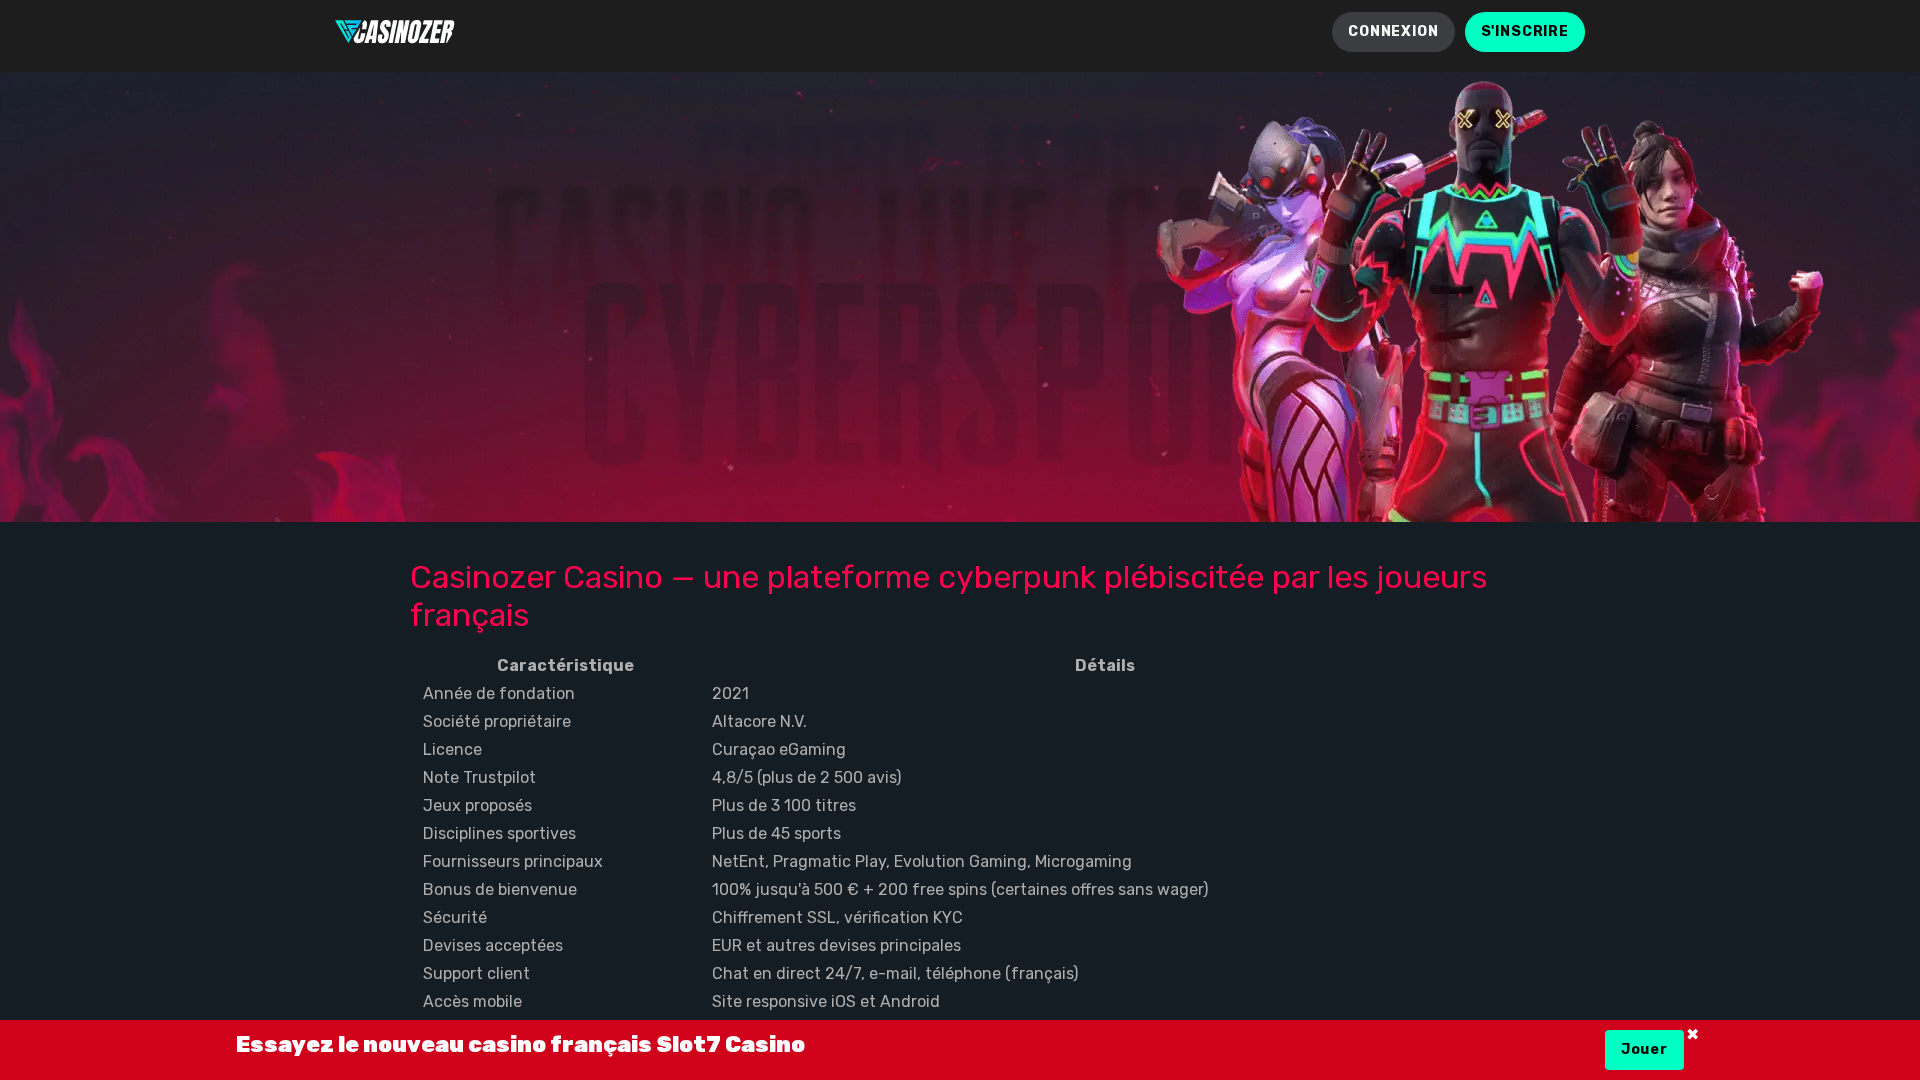1920x1080 pixels.
Task: Click the 'Chat en direct 24/7' cell
Action: pos(895,974)
